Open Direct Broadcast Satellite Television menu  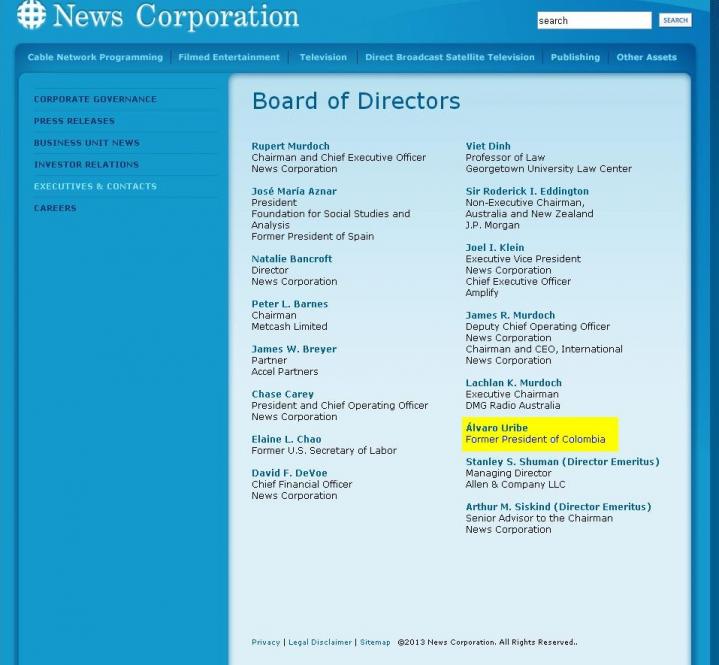click(x=450, y=57)
